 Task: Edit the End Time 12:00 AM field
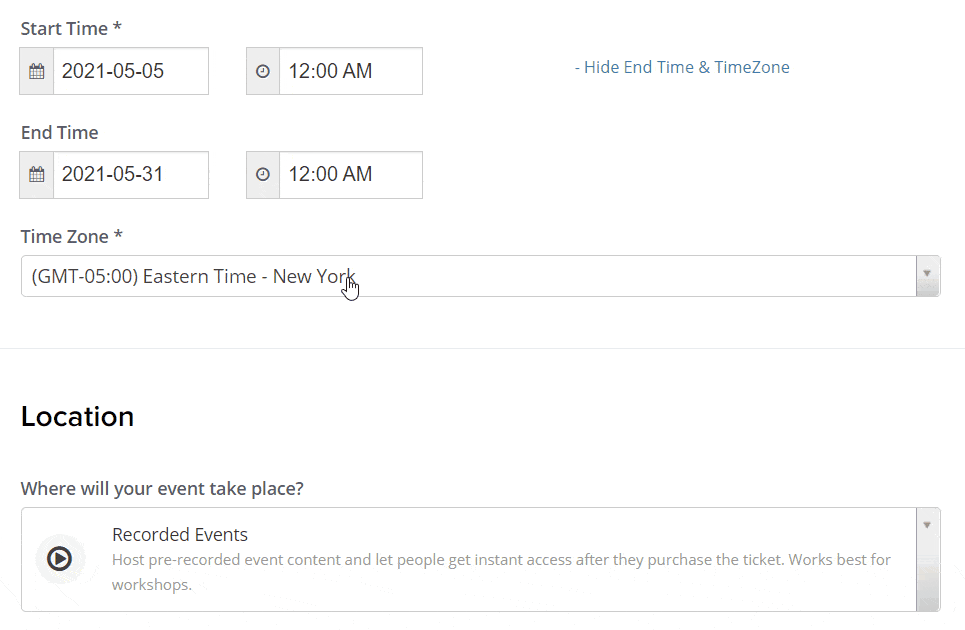[350, 175]
